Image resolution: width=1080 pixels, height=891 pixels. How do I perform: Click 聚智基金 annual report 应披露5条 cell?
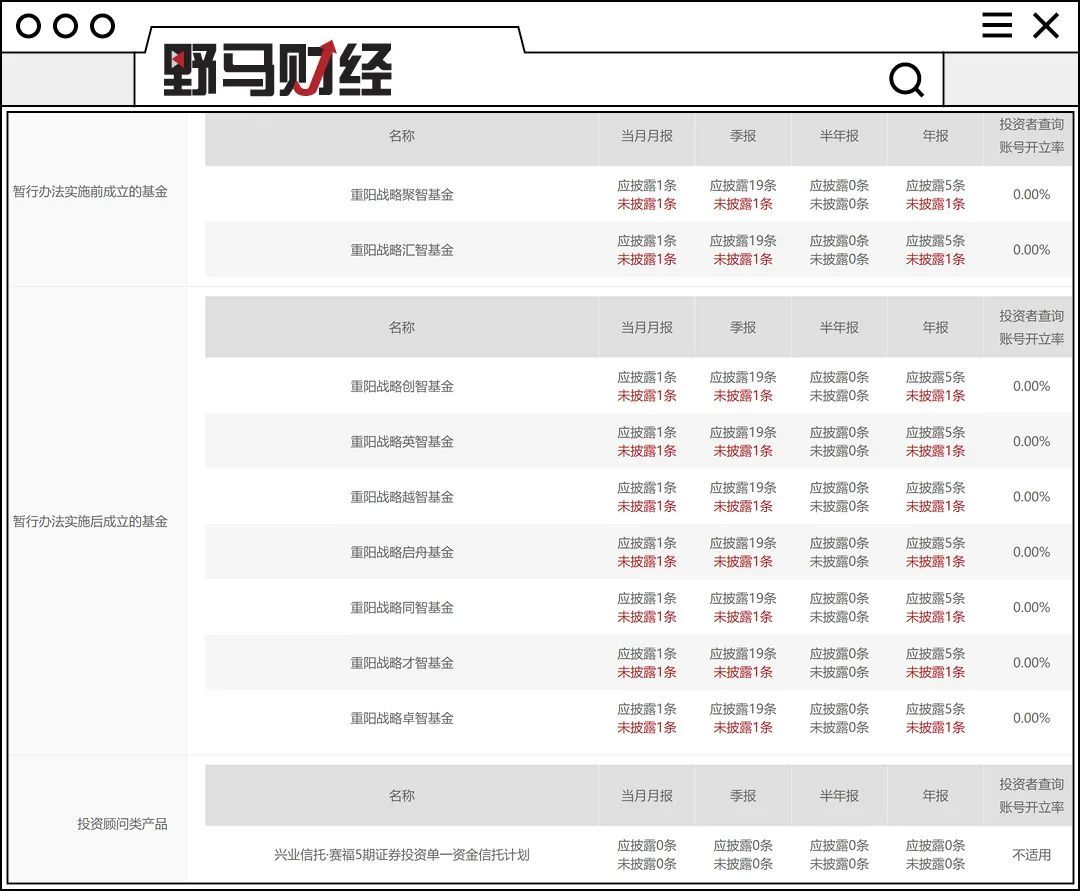pos(935,185)
